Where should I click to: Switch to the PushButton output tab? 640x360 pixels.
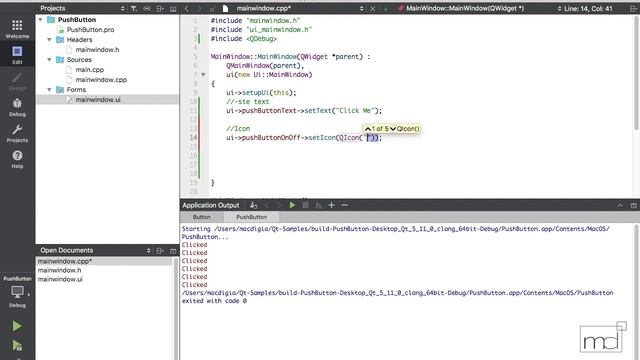point(251,217)
